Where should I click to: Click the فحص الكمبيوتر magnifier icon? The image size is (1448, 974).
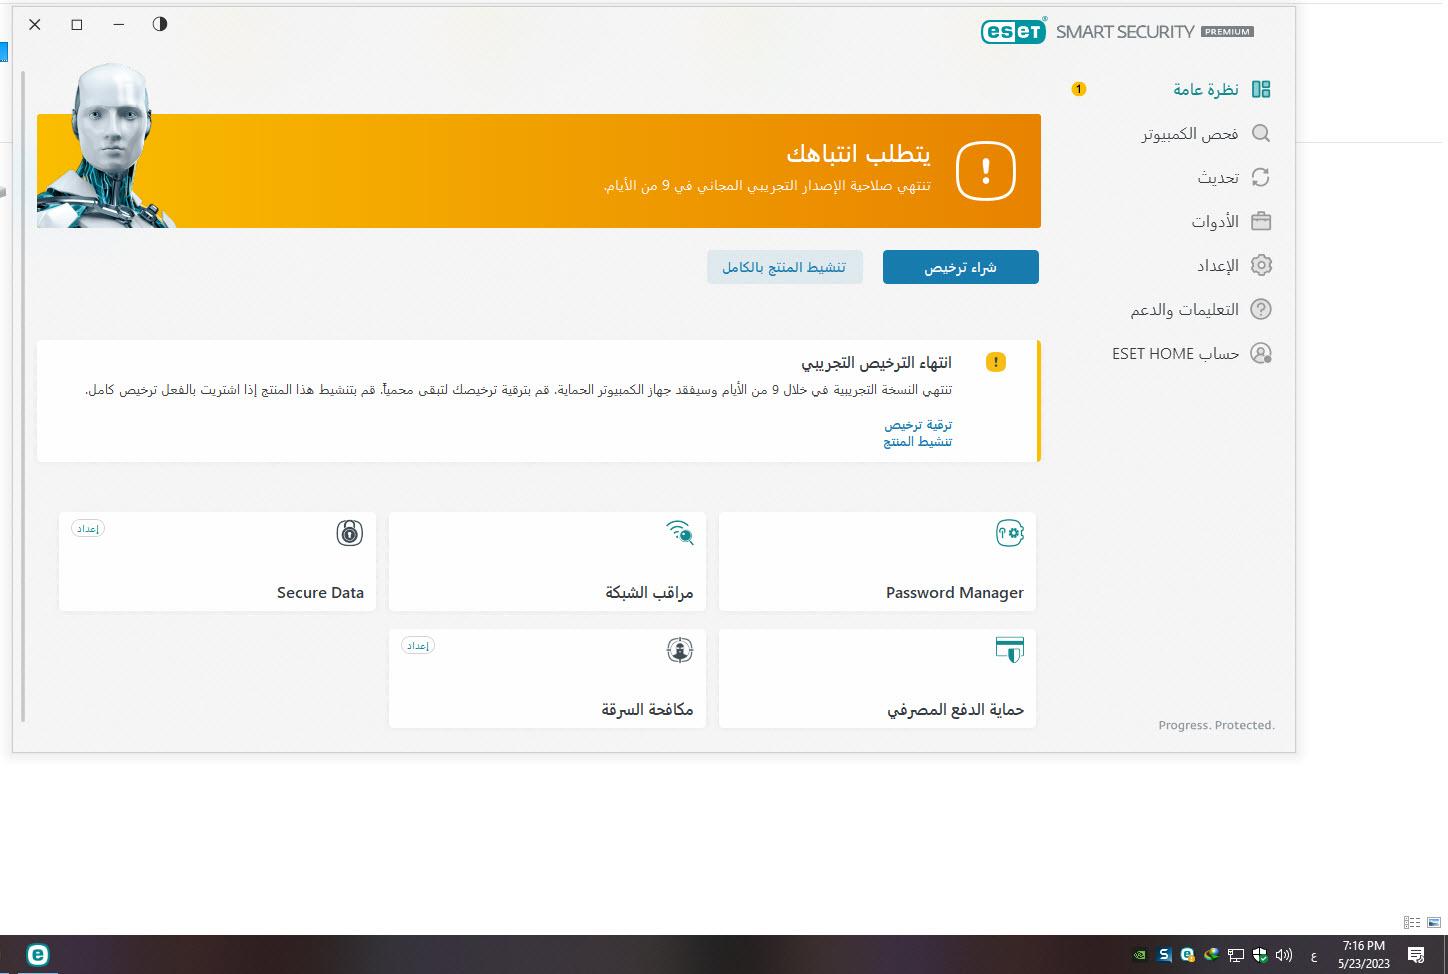click(1261, 133)
